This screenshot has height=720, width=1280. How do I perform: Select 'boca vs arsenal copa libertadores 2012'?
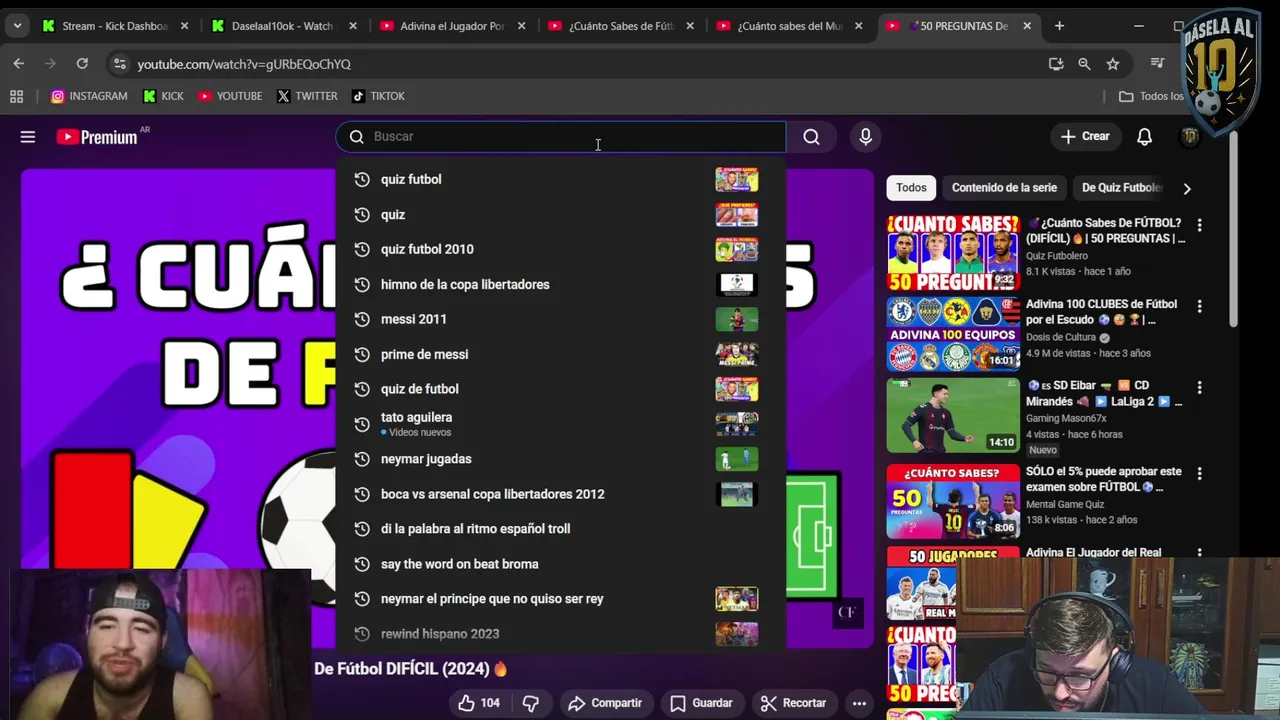click(561, 494)
